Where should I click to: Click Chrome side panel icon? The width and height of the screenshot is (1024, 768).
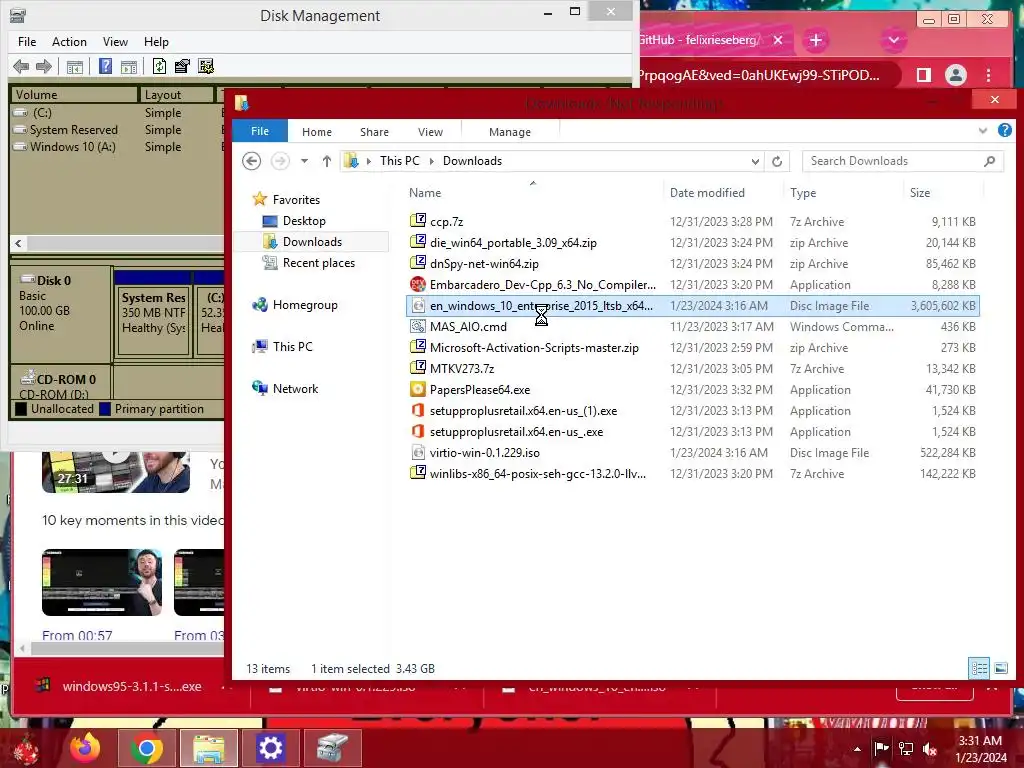coord(923,75)
